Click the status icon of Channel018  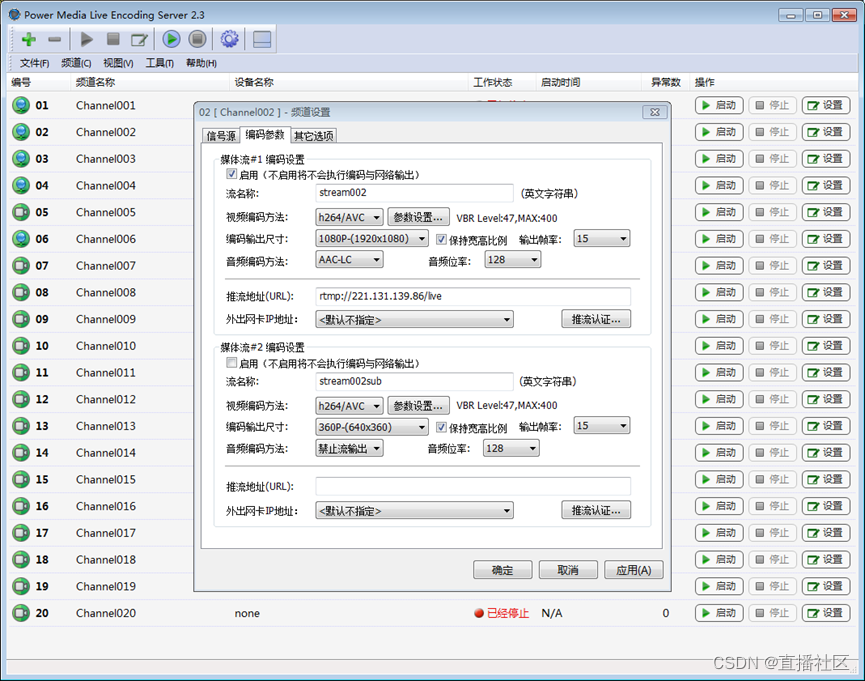pyautogui.click(x=21, y=559)
